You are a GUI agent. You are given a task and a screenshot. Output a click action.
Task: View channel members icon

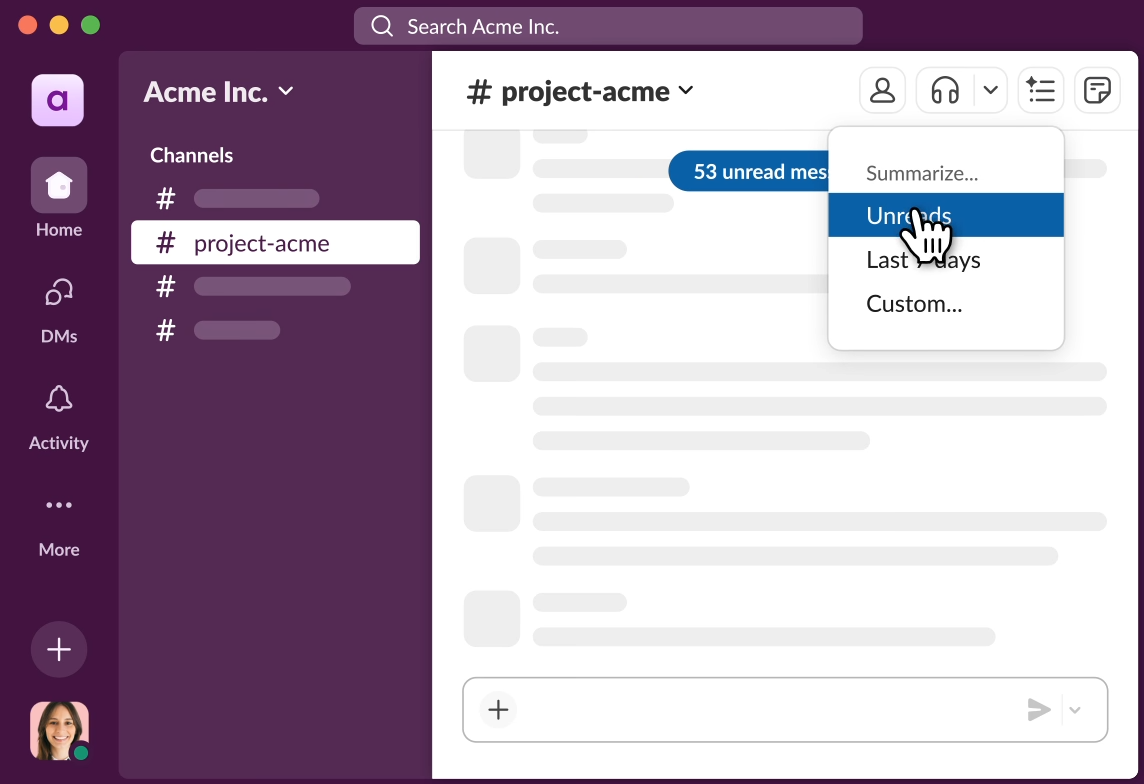point(882,91)
